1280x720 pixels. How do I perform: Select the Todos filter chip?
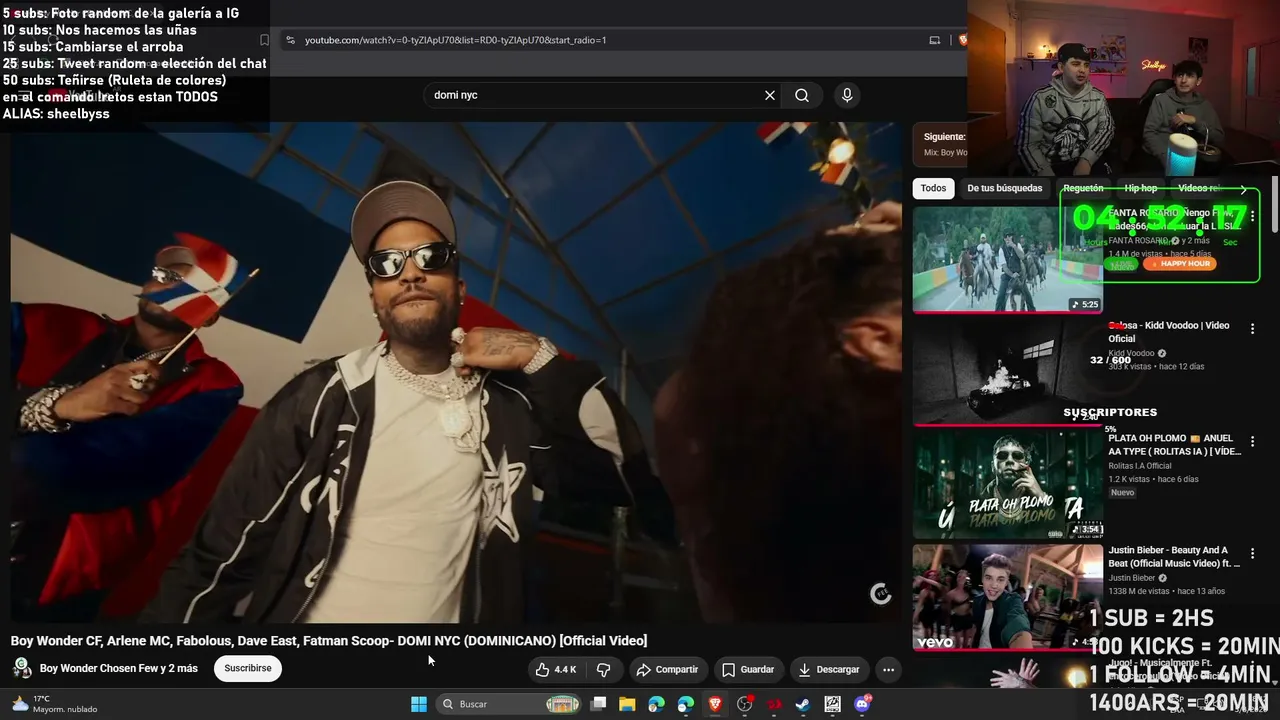pyautogui.click(x=933, y=188)
